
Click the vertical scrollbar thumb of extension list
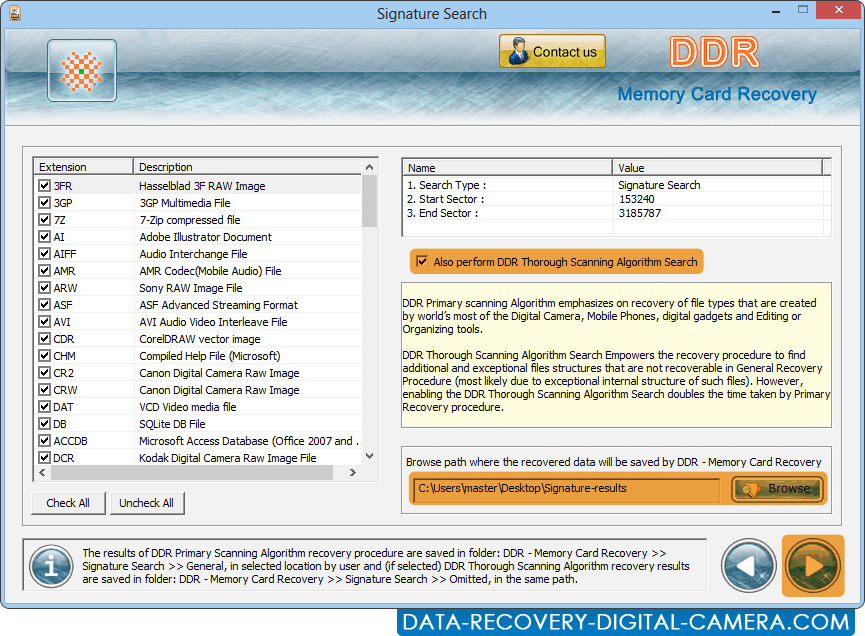tap(370, 201)
